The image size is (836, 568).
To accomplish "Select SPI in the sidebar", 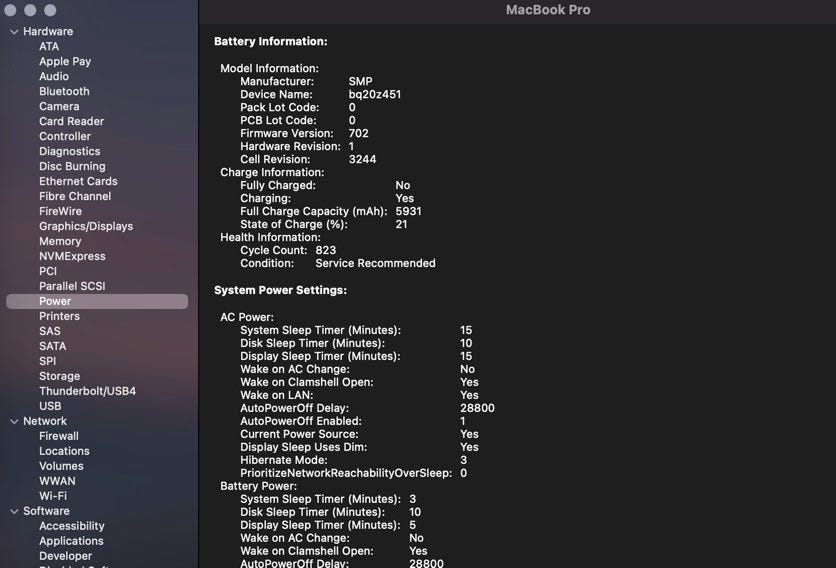I will pyautogui.click(x=47, y=361).
